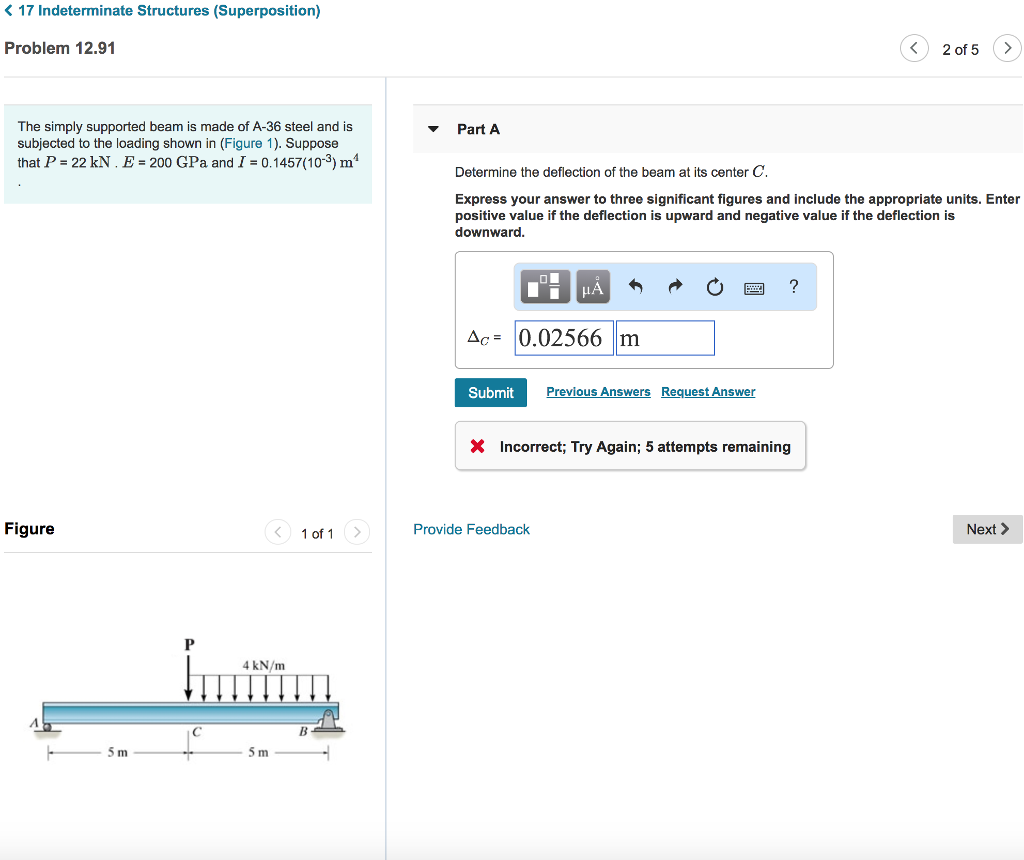
Task: Click the Next button
Action: pyautogui.click(x=986, y=529)
